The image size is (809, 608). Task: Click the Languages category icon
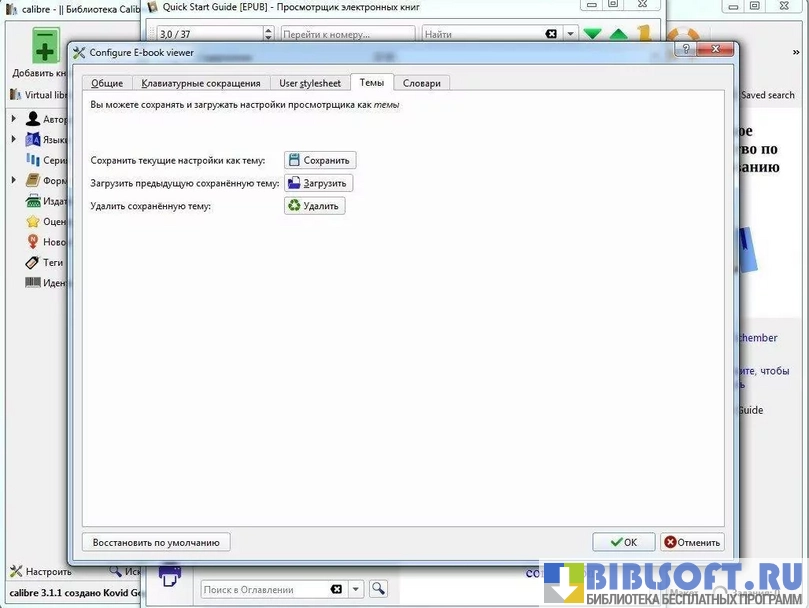[33, 140]
